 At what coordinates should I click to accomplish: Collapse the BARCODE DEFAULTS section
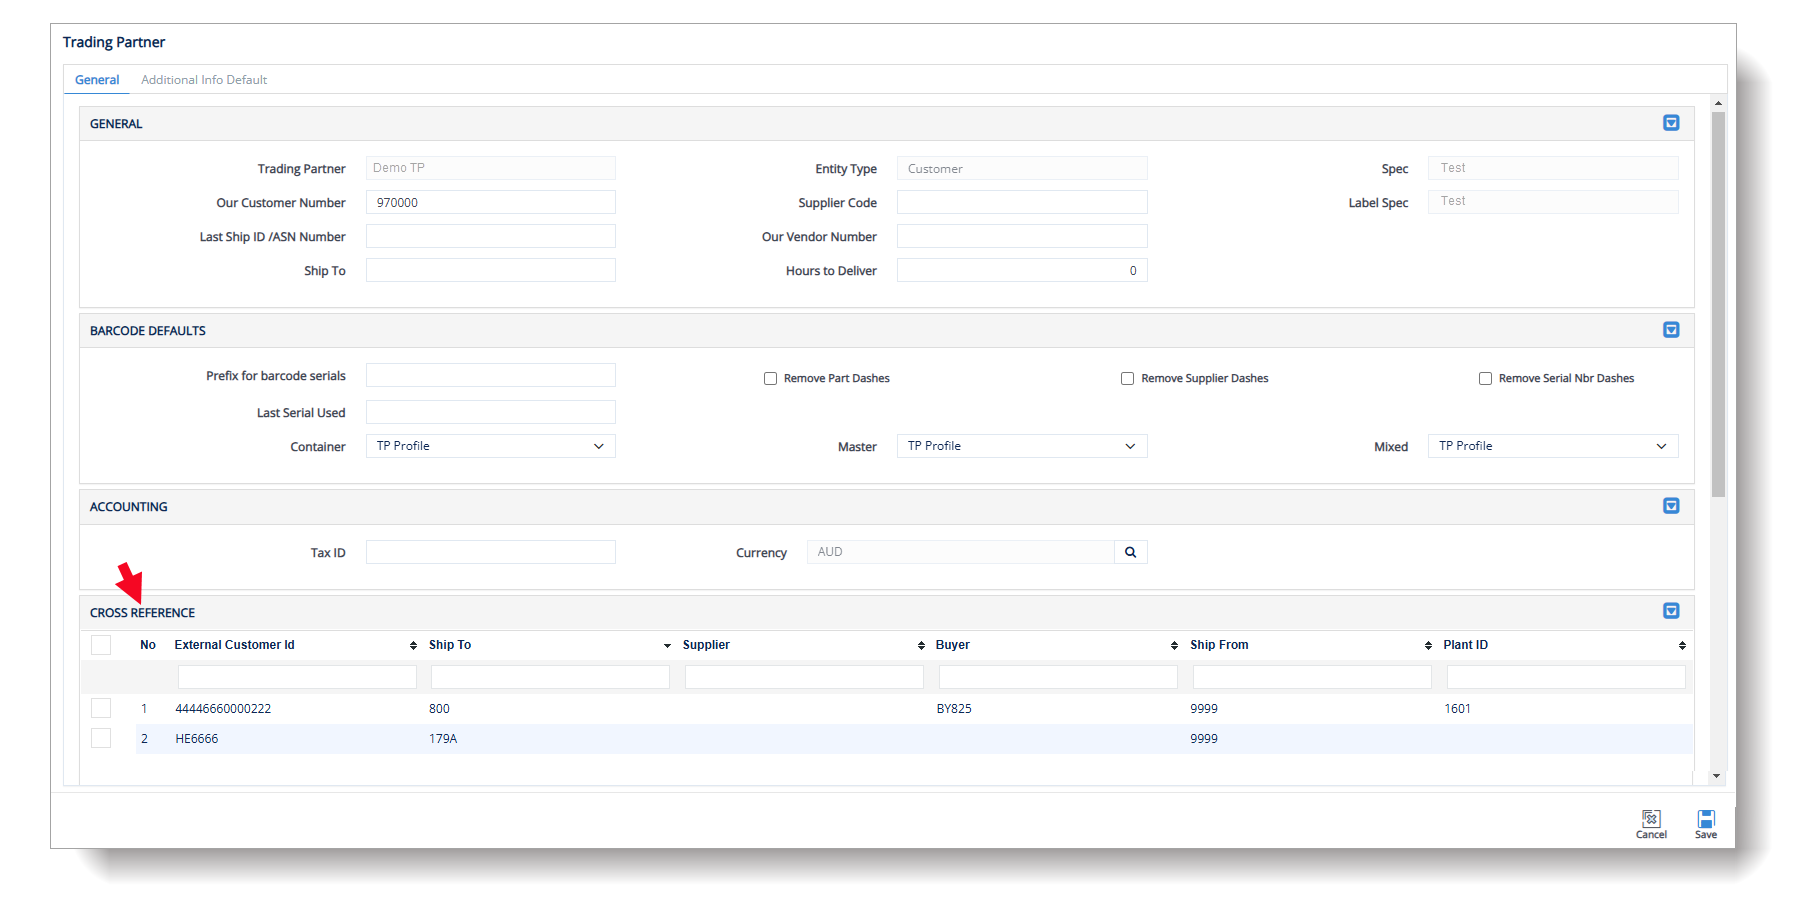[x=1670, y=330]
